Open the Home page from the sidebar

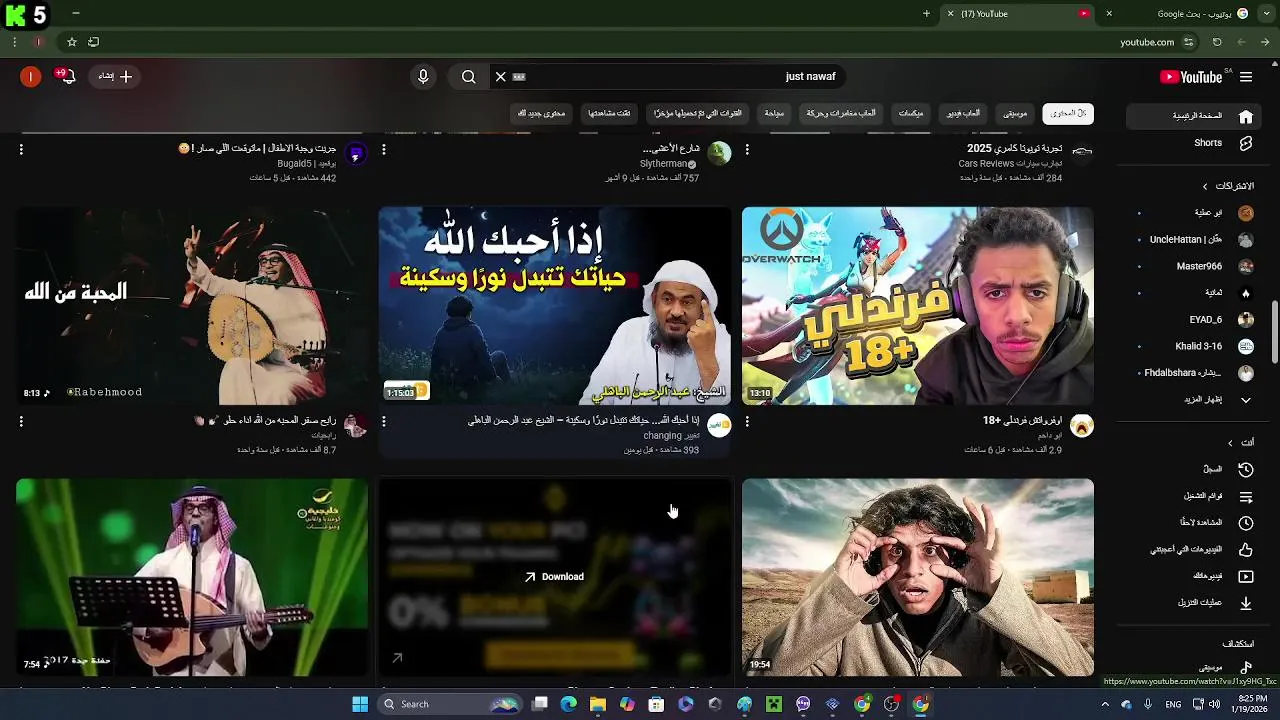(1193, 116)
